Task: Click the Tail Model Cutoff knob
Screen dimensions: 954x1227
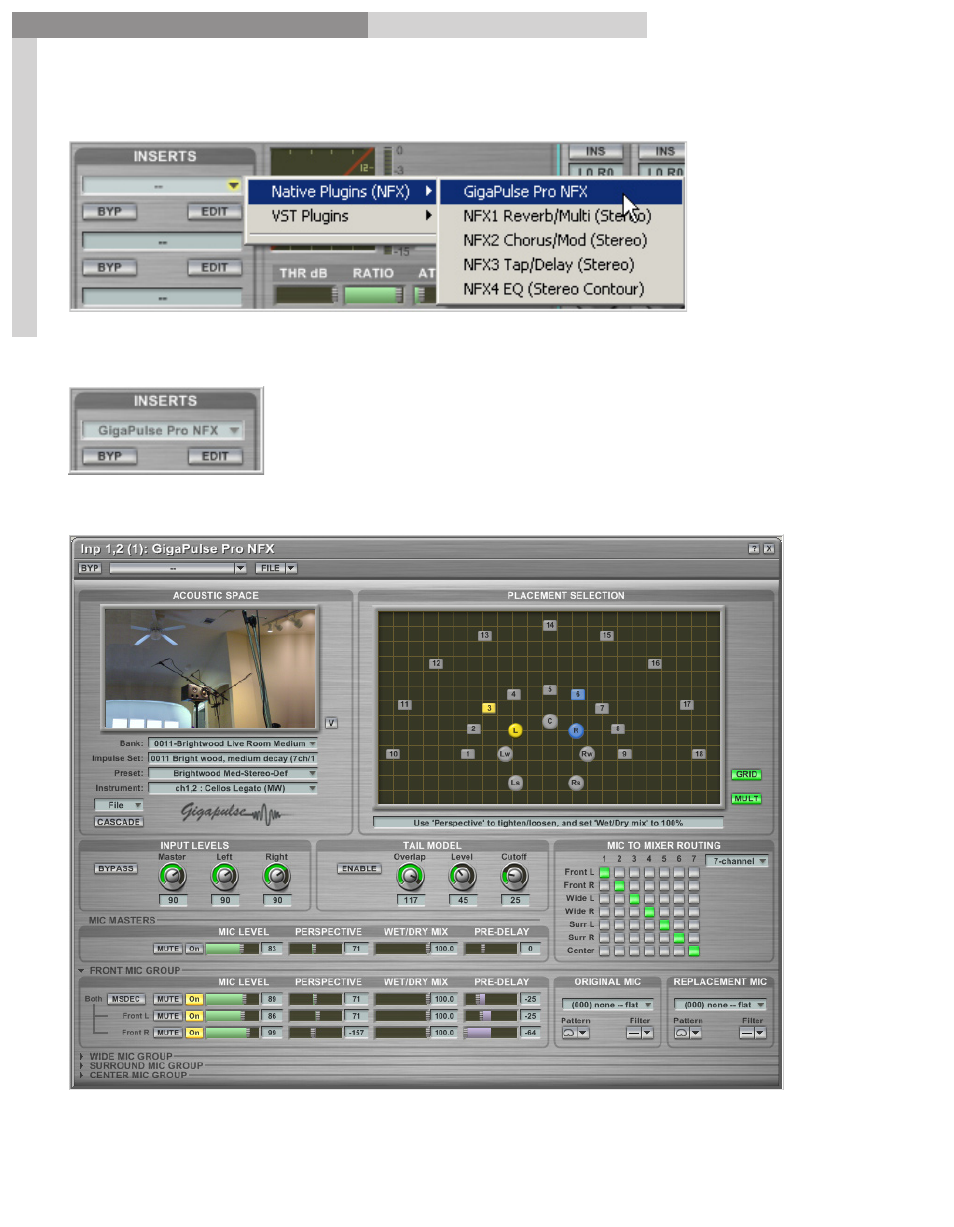Action: [x=514, y=877]
